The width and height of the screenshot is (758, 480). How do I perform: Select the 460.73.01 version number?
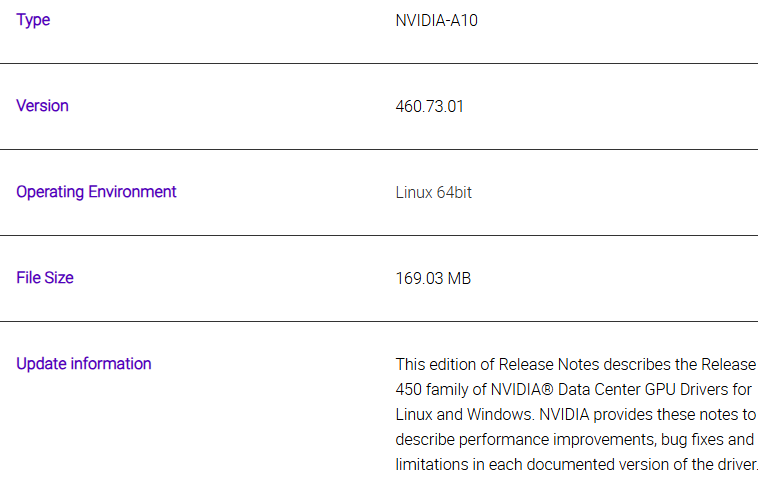pos(429,106)
